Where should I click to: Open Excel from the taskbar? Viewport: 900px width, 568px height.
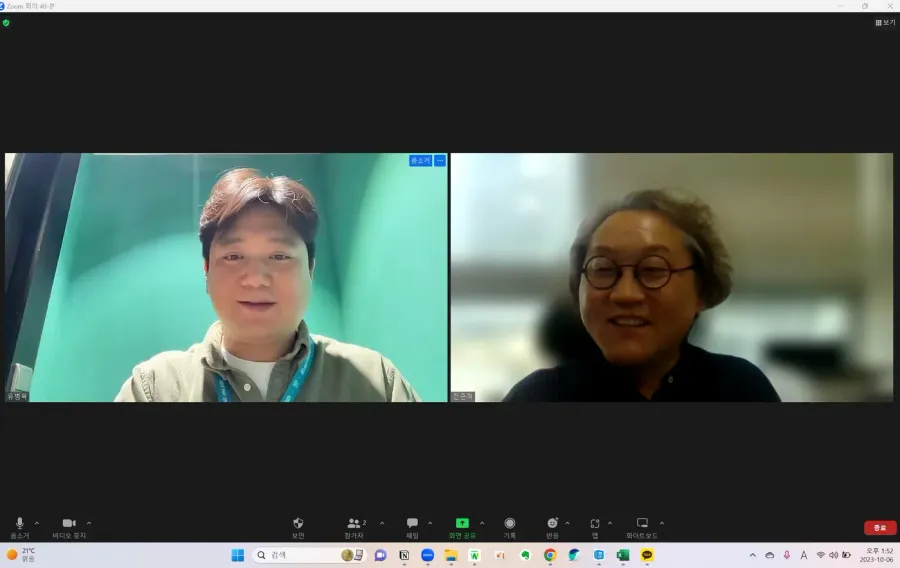[x=623, y=555]
